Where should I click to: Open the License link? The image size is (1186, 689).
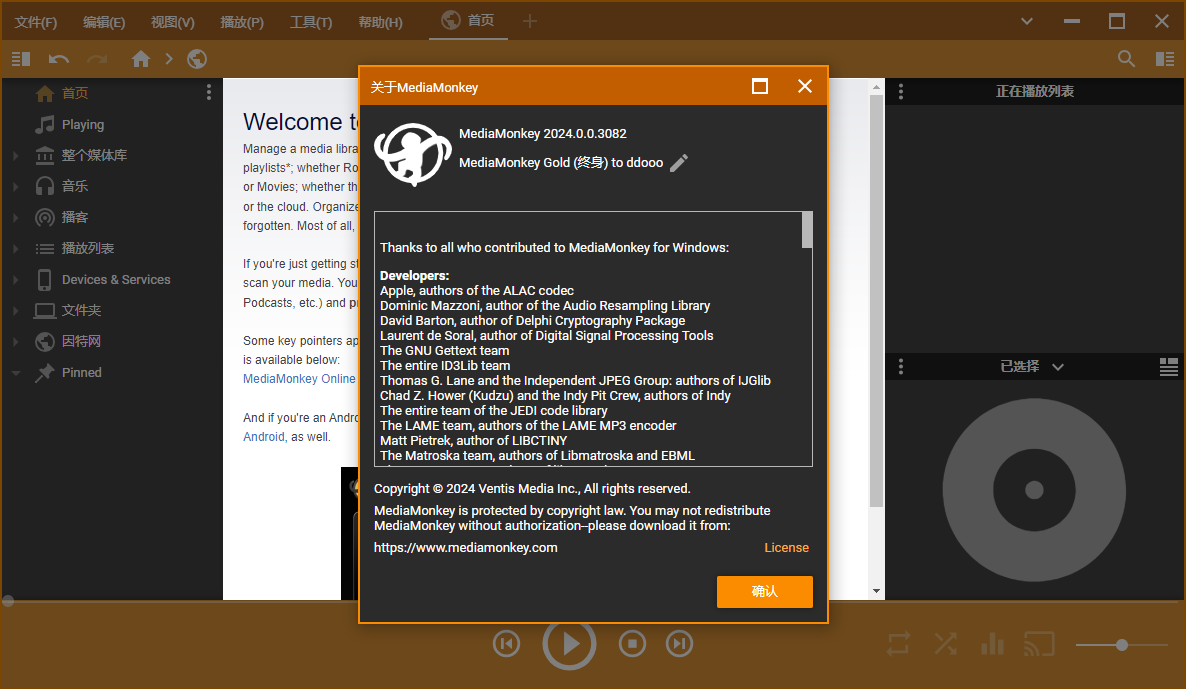[x=787, y=548]
